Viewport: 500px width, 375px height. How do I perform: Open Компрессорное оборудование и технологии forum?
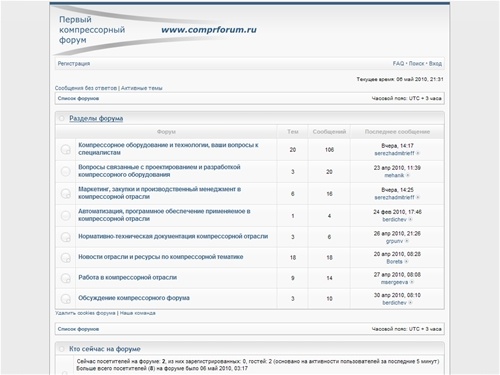168,149
